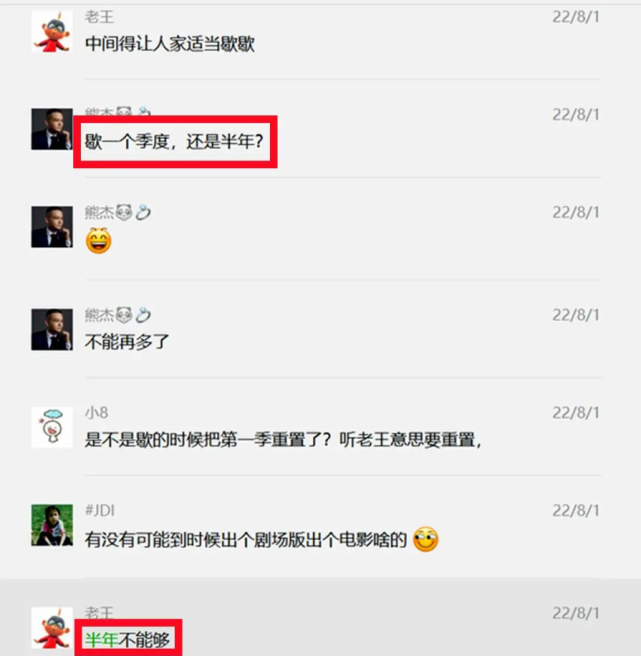The width and height of the screenshot is (641, 656).
Task: Click the big laughing emoji sent by 熊杰
Action: [x=99, y=241]
